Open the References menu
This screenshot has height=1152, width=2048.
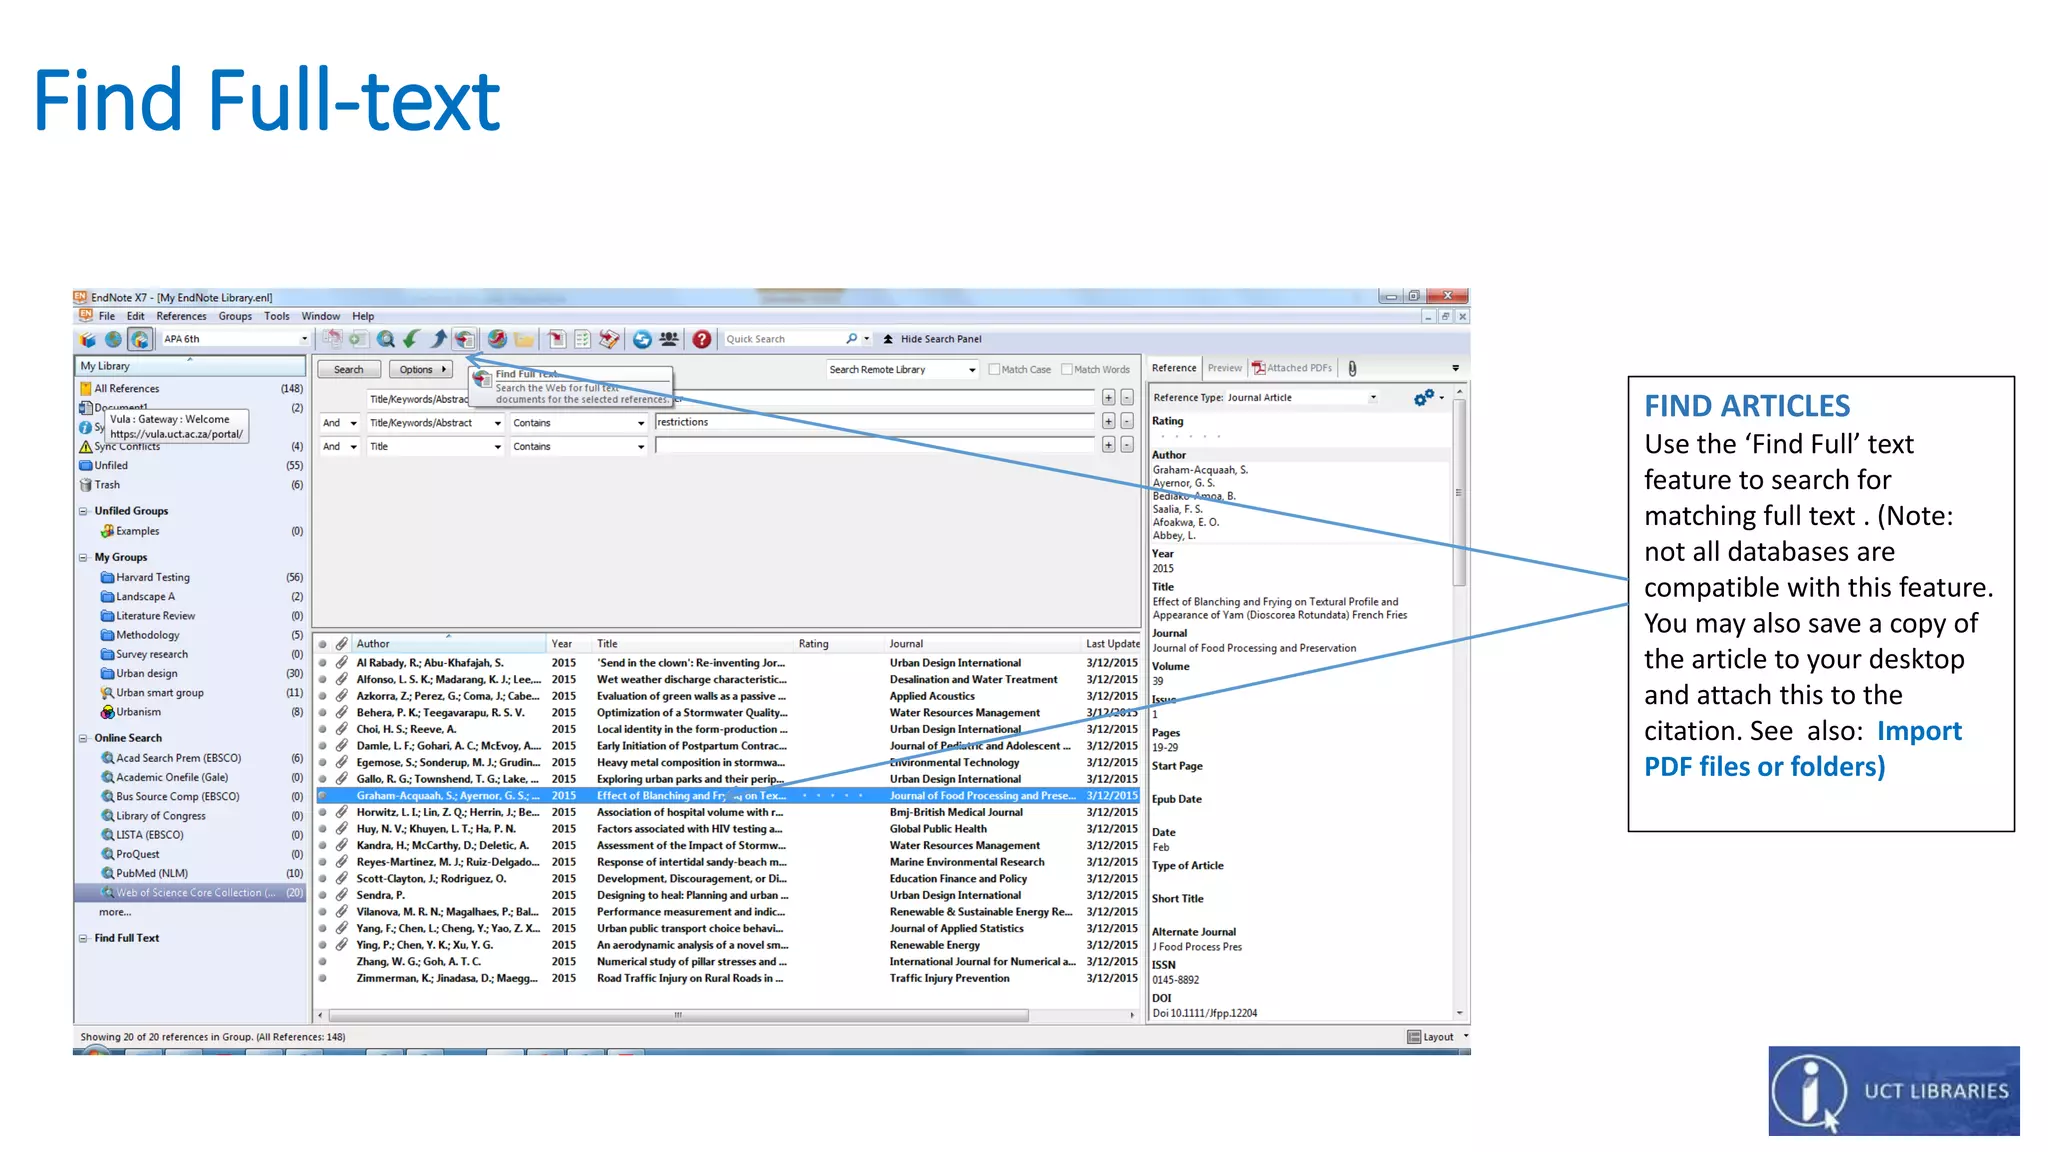click(x=181, y=317)
